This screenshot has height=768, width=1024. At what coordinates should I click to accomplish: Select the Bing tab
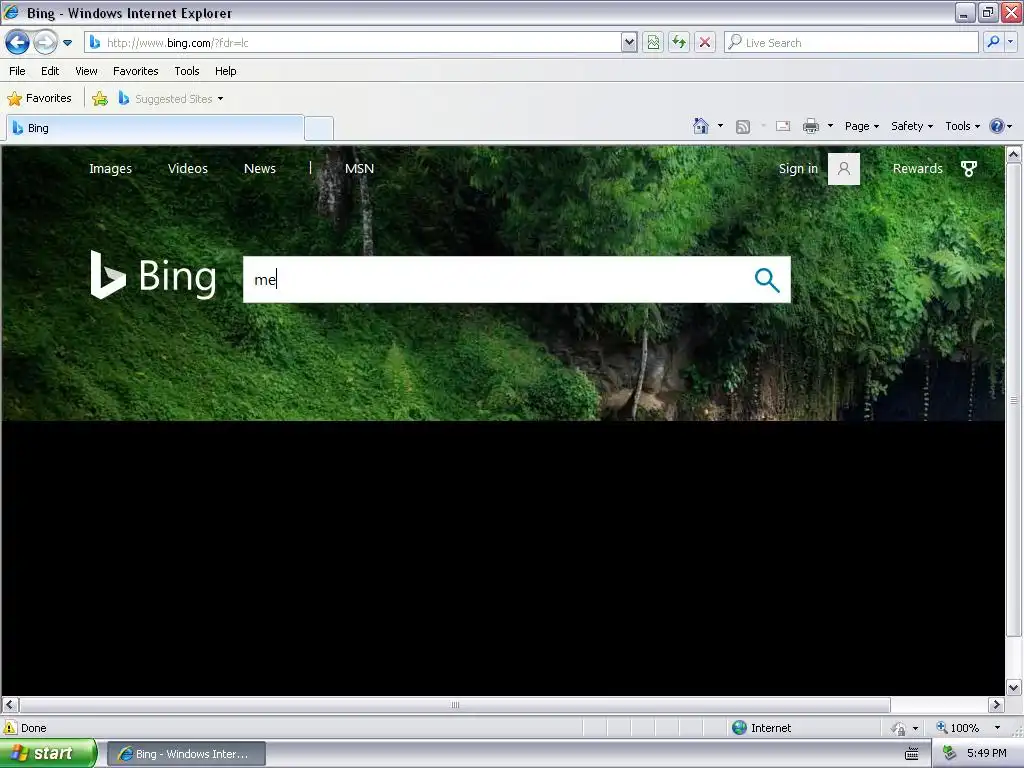(155, 128)
